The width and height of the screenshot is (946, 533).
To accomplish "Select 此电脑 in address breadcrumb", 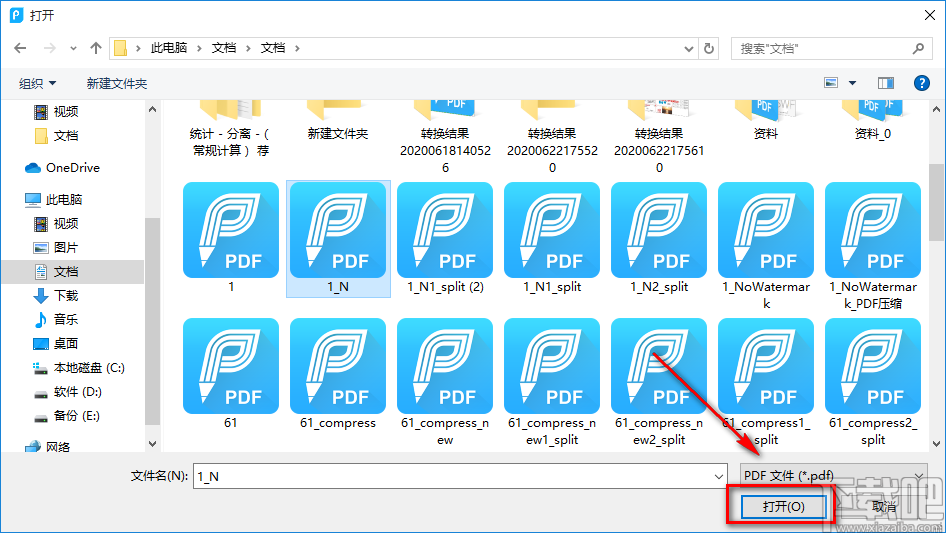I will click(169, 48).
